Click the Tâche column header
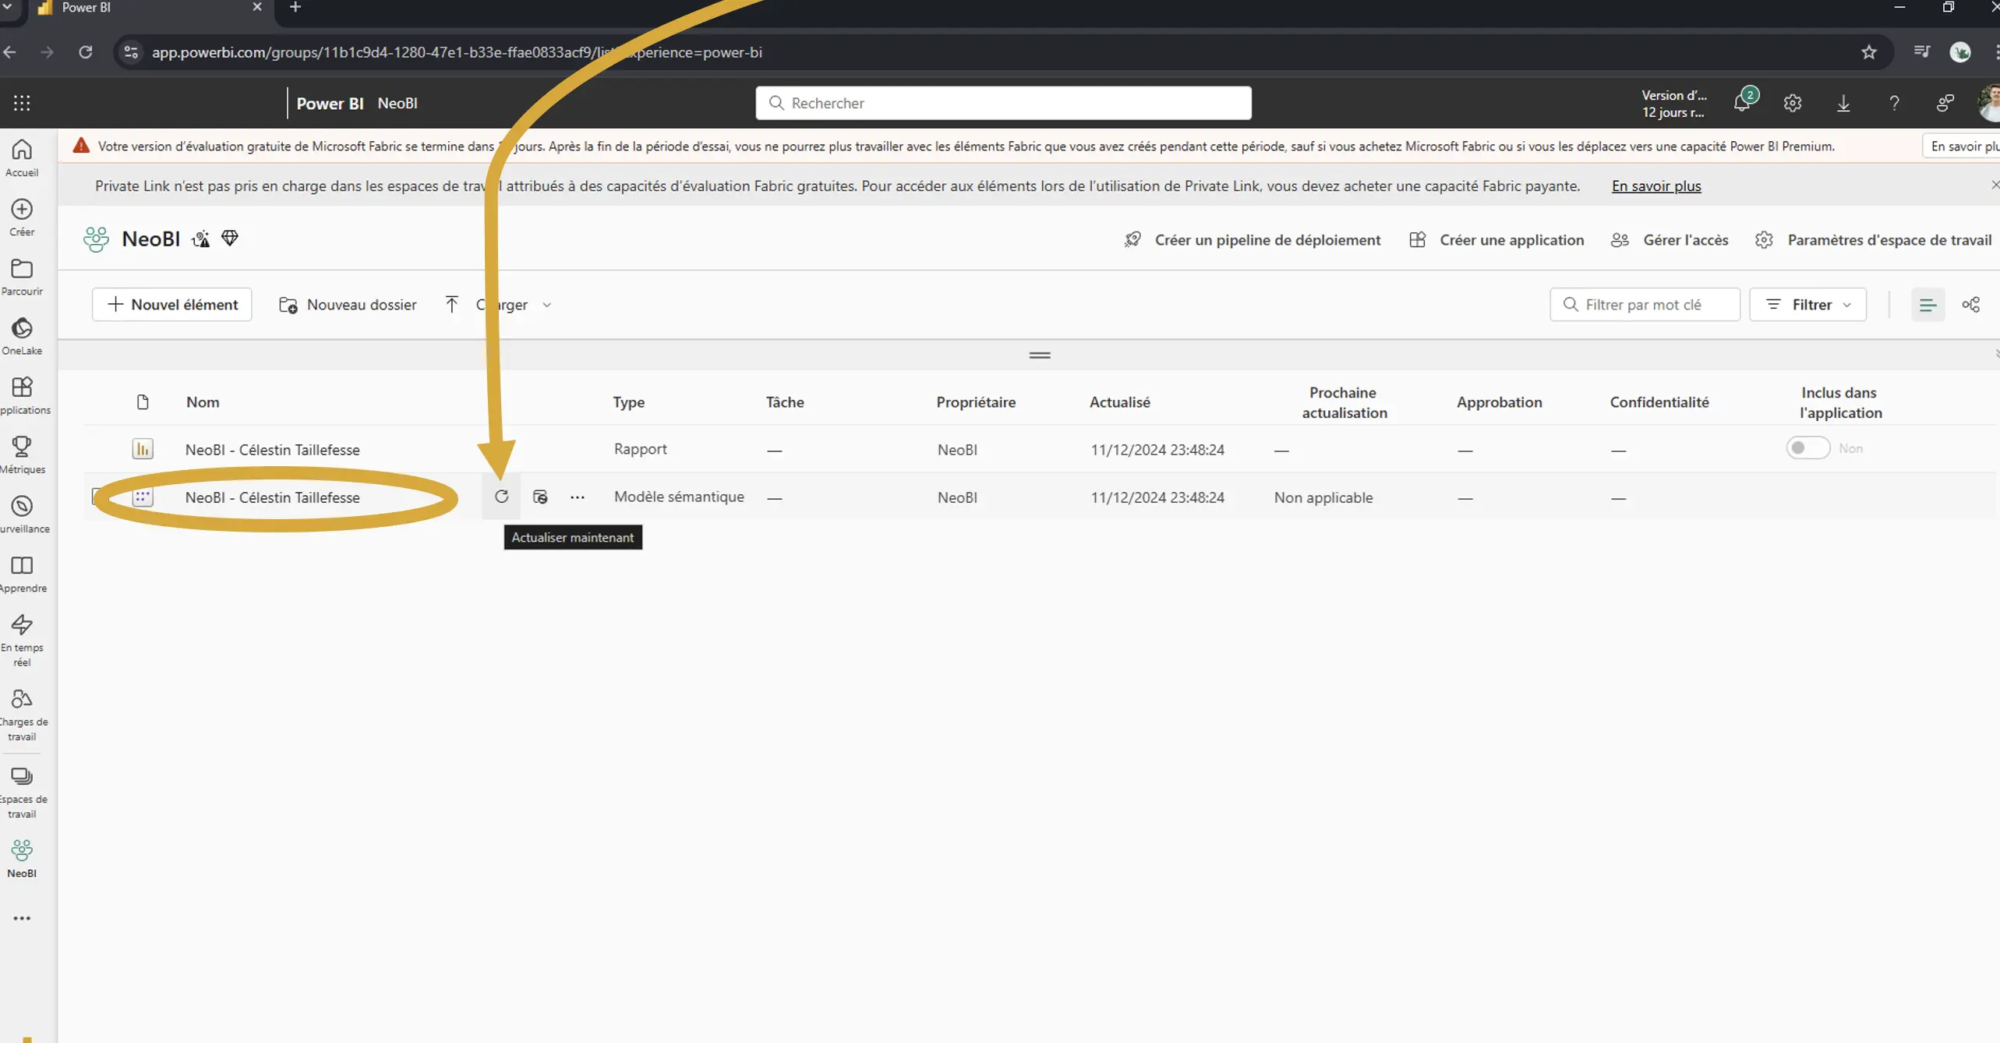This screenshot has width=2000, height=1043. 785,402
